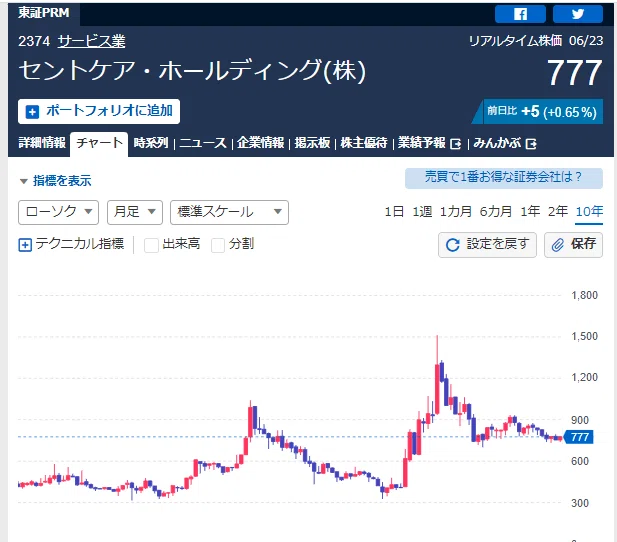Screen dimensions: 617x542
Task: Go to the ニュース tab
Action: click(203, 143)
